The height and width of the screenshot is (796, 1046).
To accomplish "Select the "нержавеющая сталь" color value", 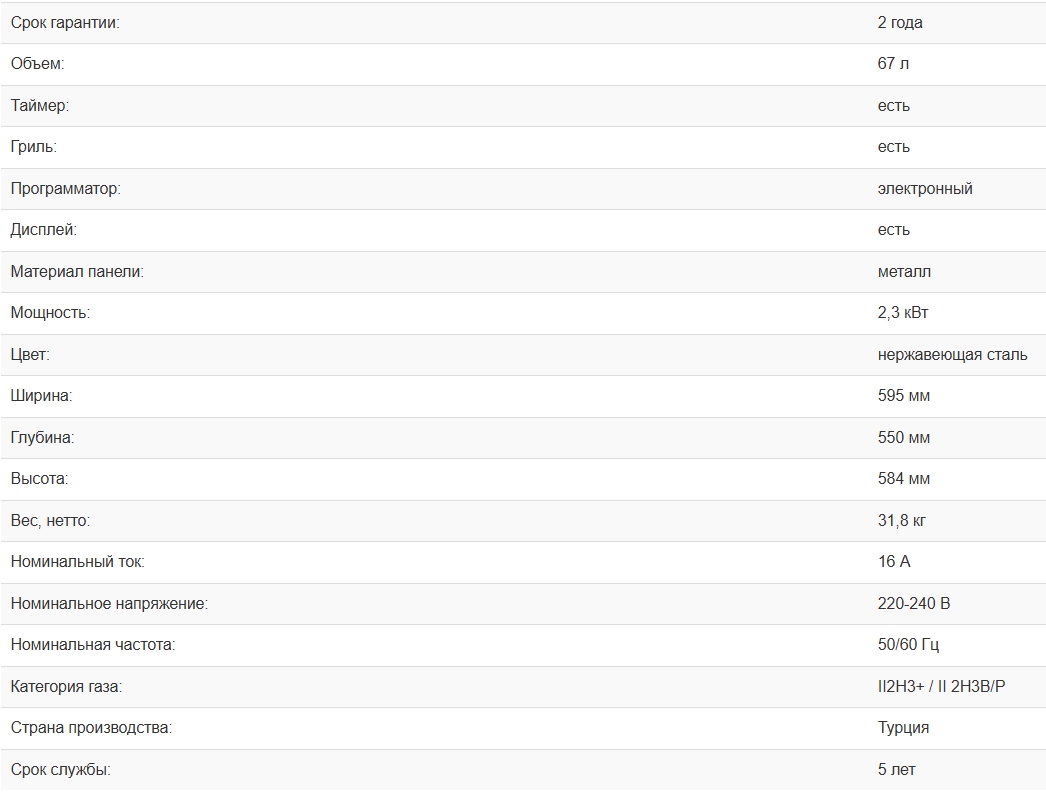I will [x=952, y=355].
